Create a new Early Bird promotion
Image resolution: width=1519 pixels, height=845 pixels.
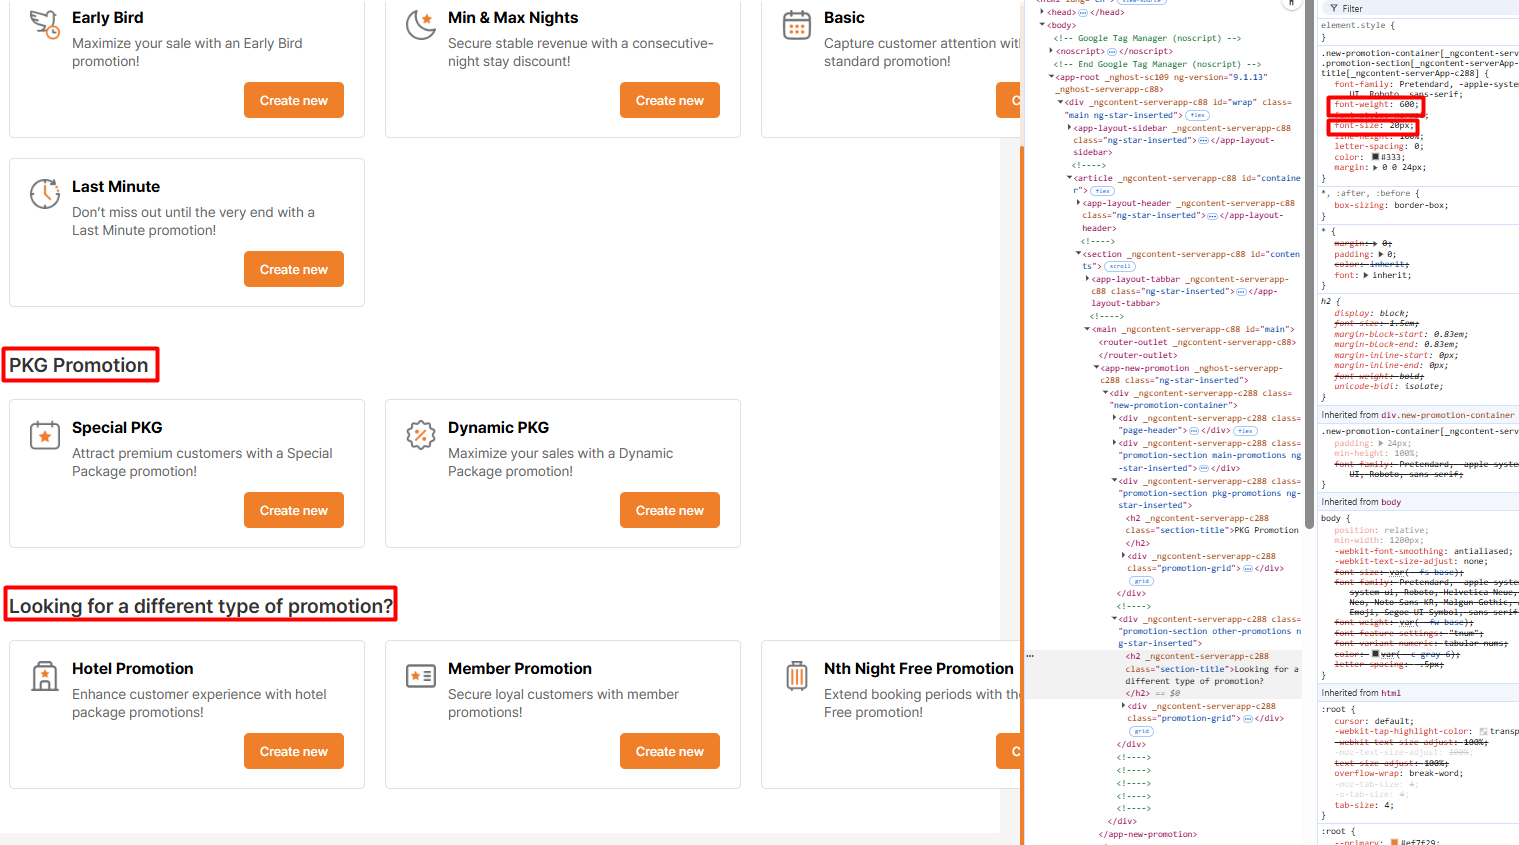[x=294, y=100]
